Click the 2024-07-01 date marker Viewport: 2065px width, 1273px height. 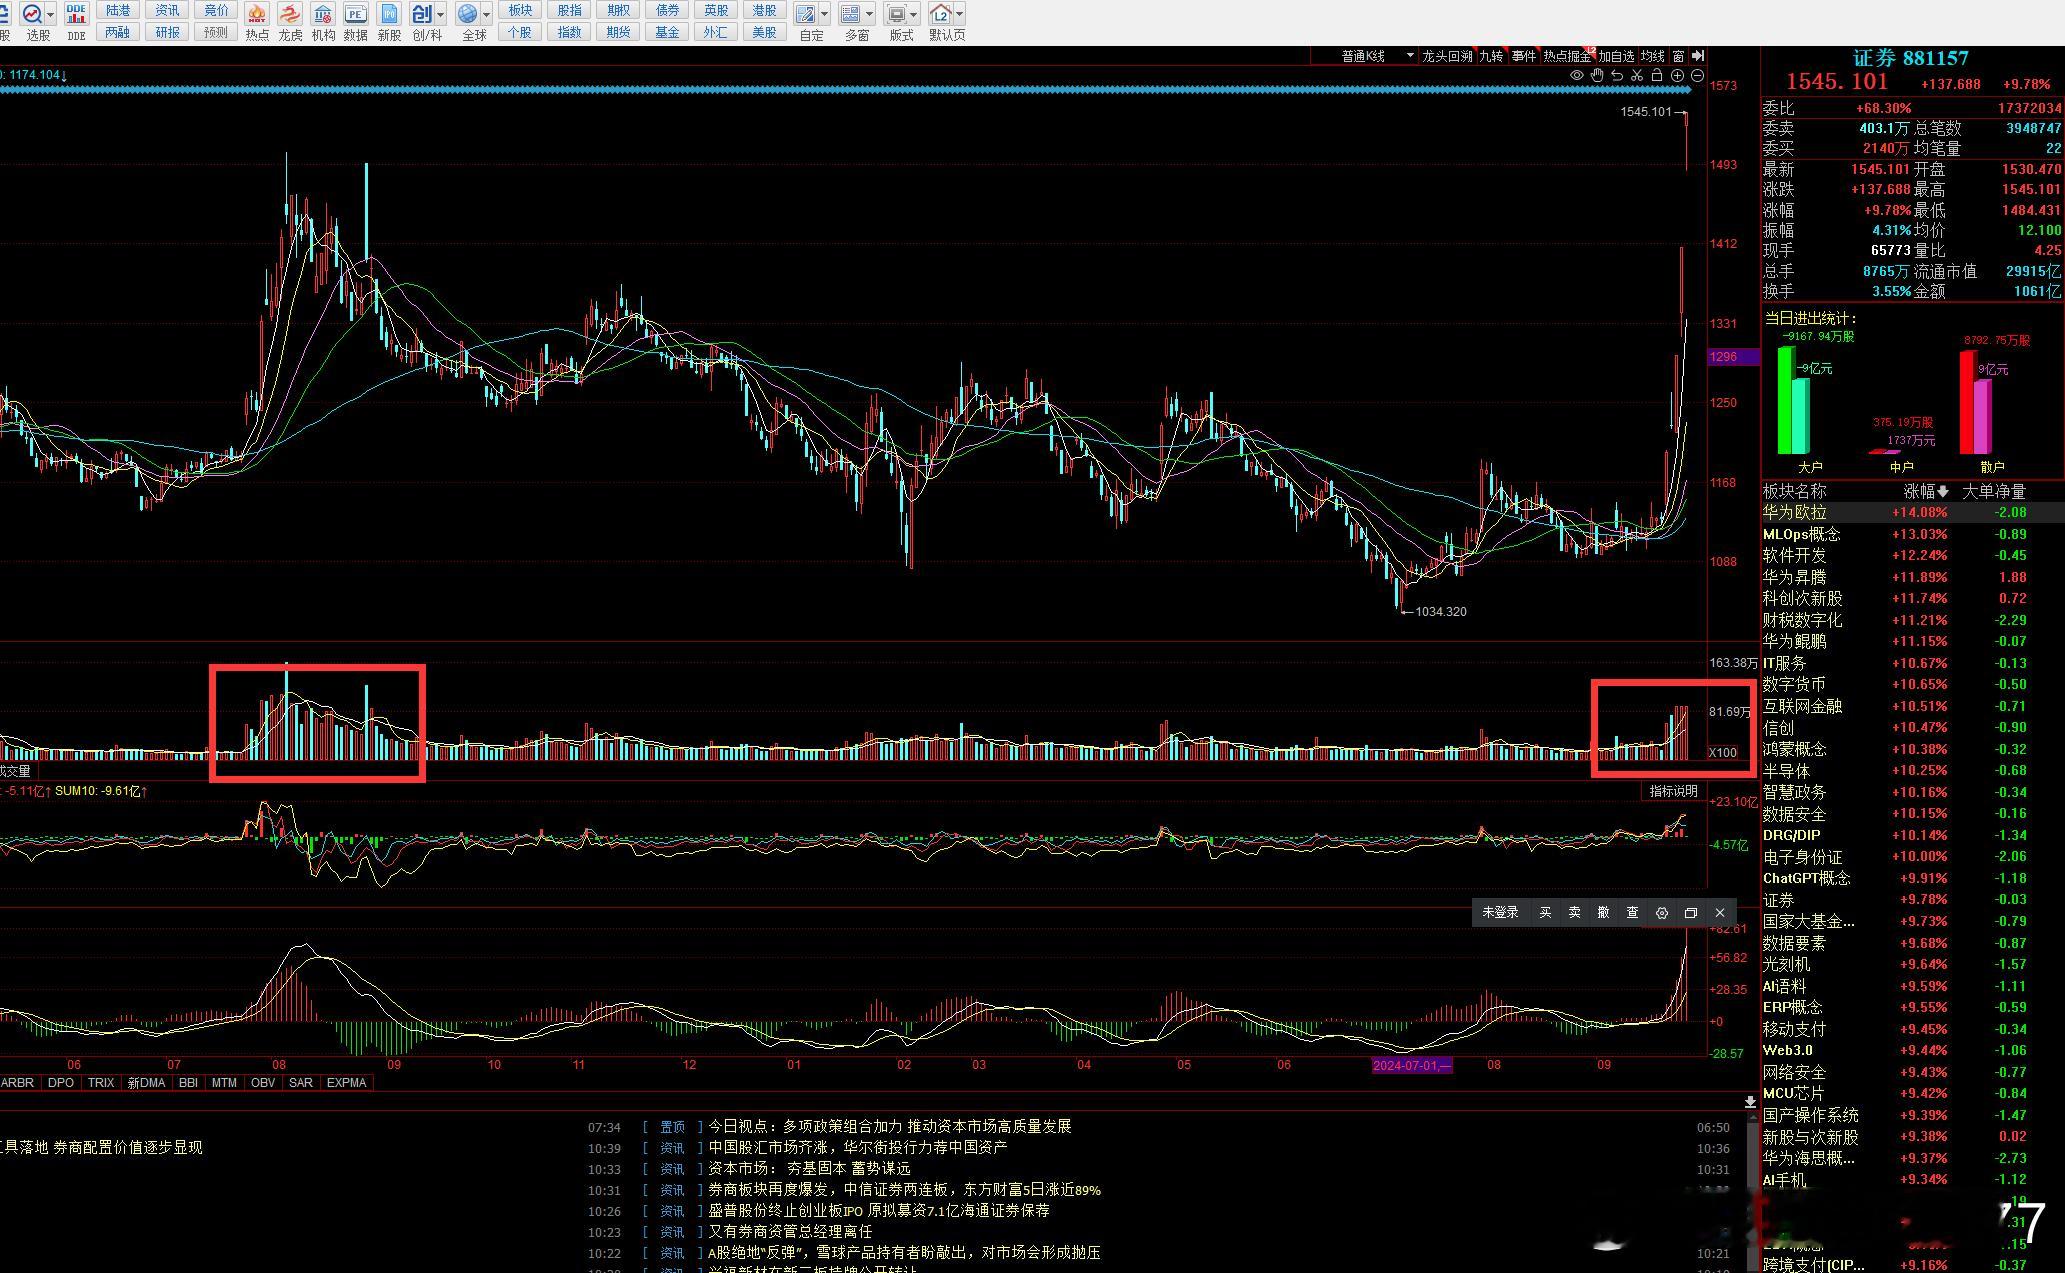pos(1412,1066)
